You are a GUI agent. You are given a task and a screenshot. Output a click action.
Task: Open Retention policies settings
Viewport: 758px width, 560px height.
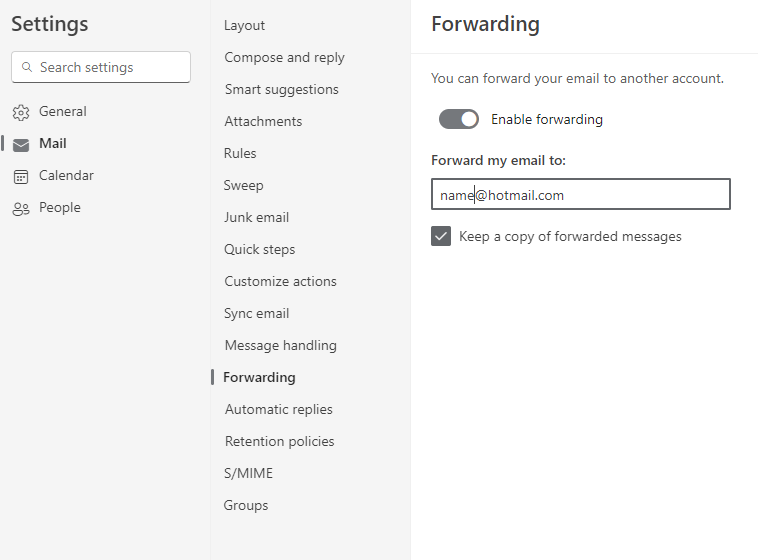tap(279, 441)
